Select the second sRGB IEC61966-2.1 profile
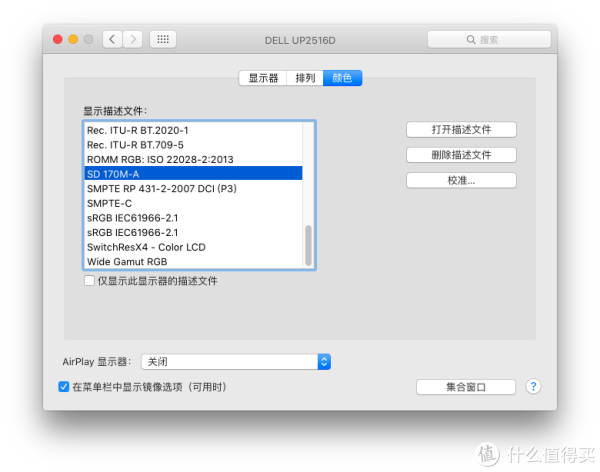600x472 pixels. (193, 232)
